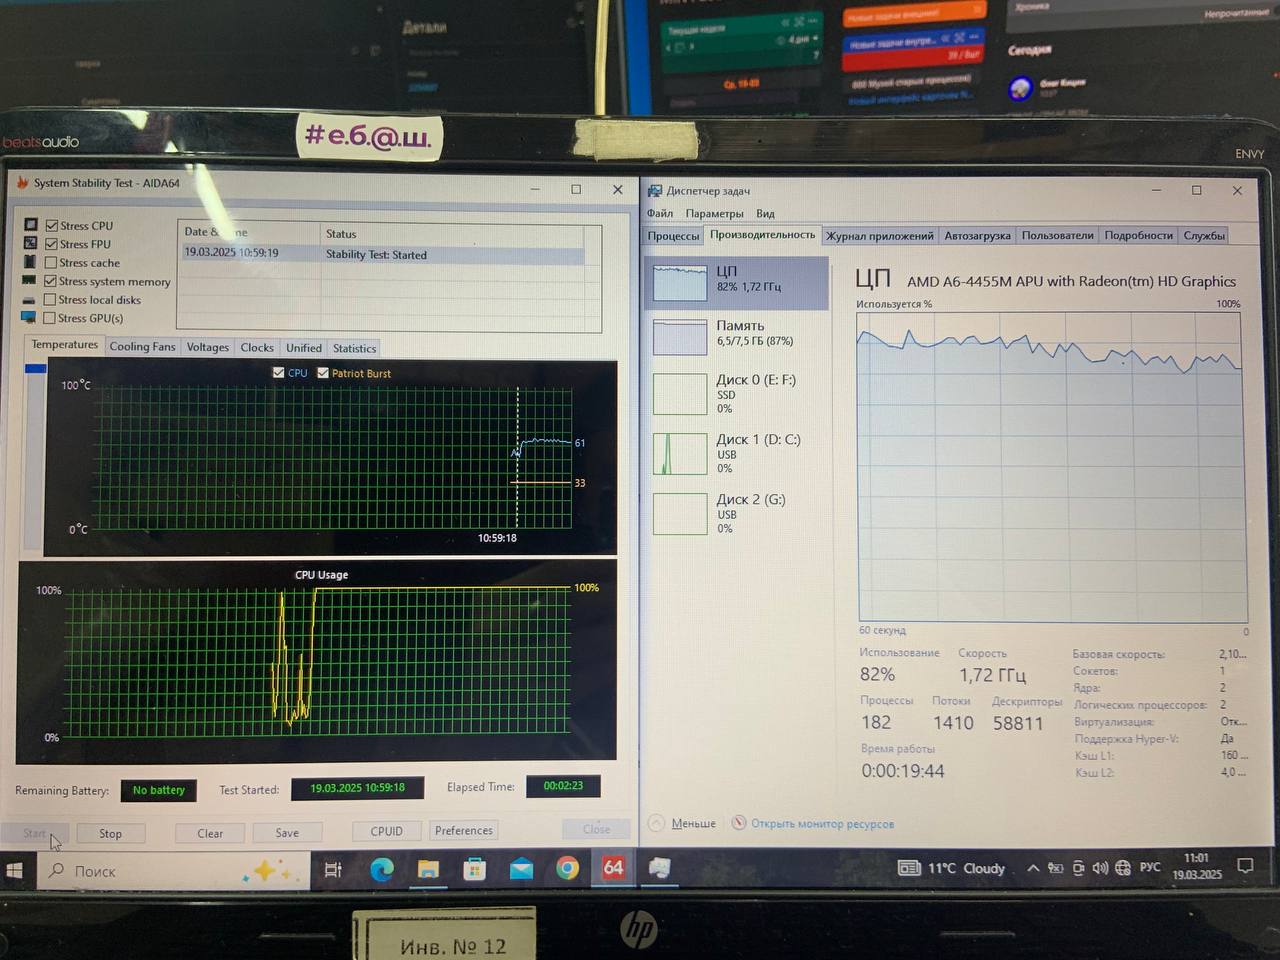1280x960 pixels.
Task: Open Microsoft Edge from the taskbar
Action: click(382, 869)
